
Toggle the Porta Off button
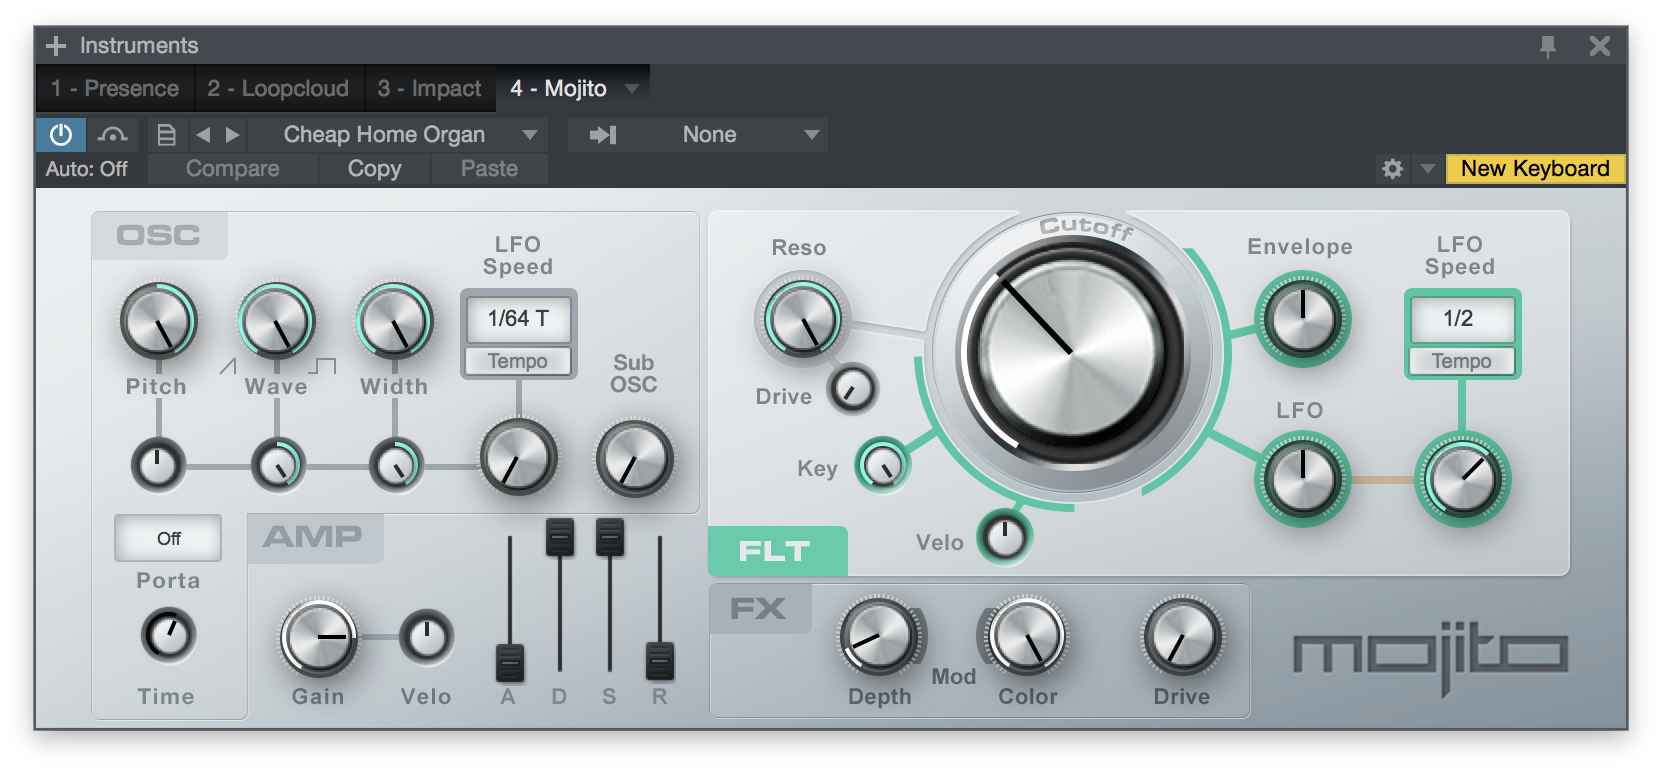tap(168, 538)
